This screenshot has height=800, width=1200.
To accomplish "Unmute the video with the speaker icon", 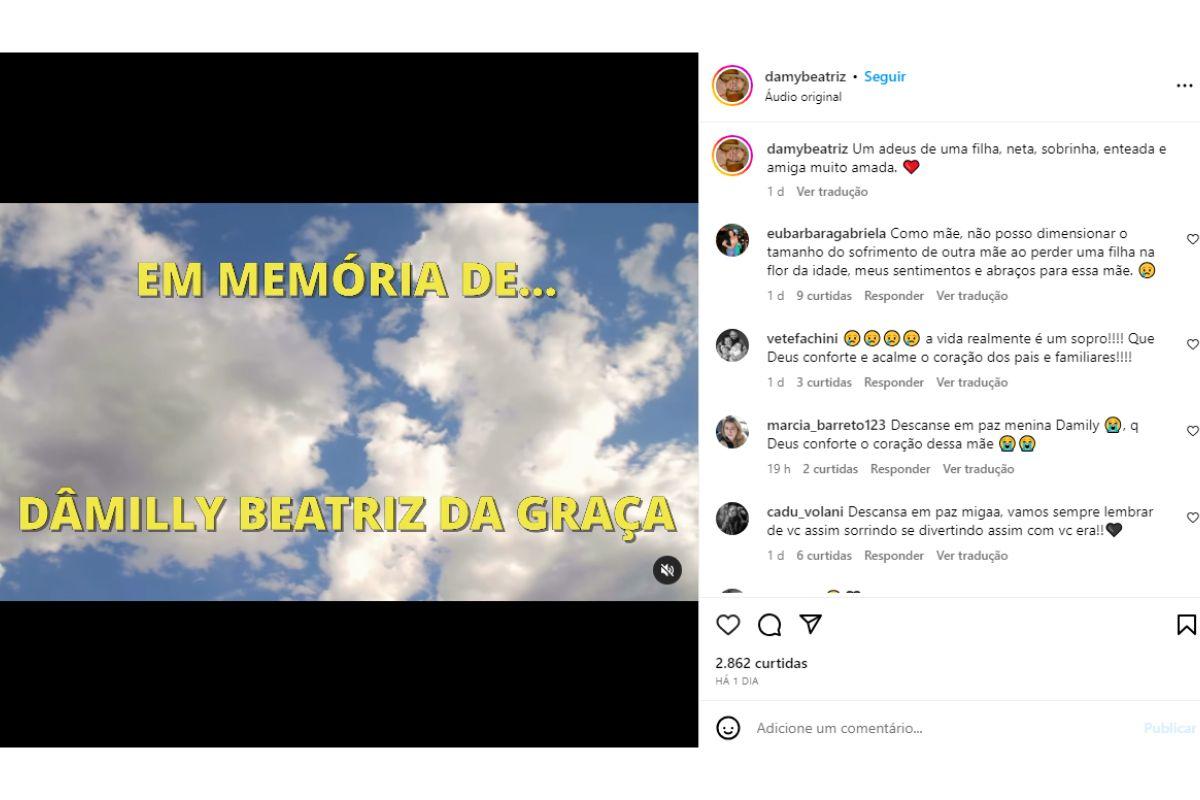I will (x=667, y=570).
